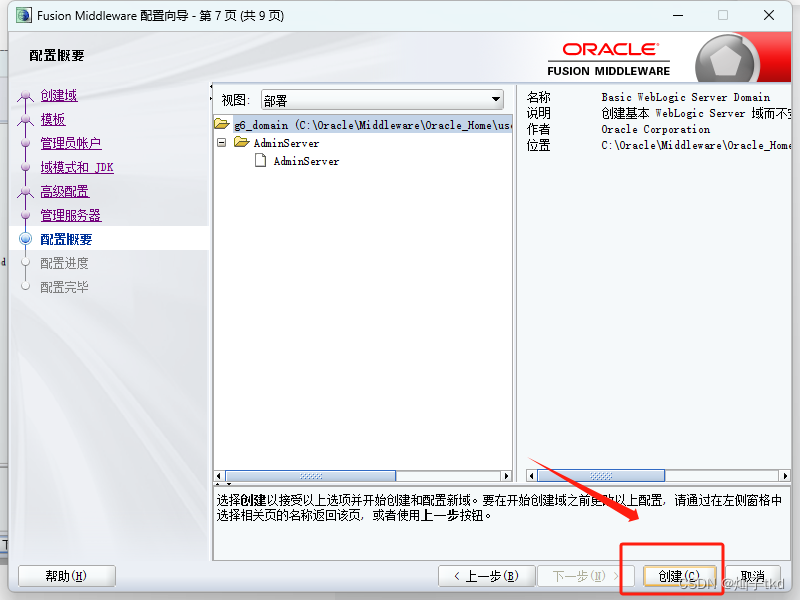This screenshot has width=800, height=600.
Task: Click AdminServer folder icon
Action: click(x=242, y=142)
